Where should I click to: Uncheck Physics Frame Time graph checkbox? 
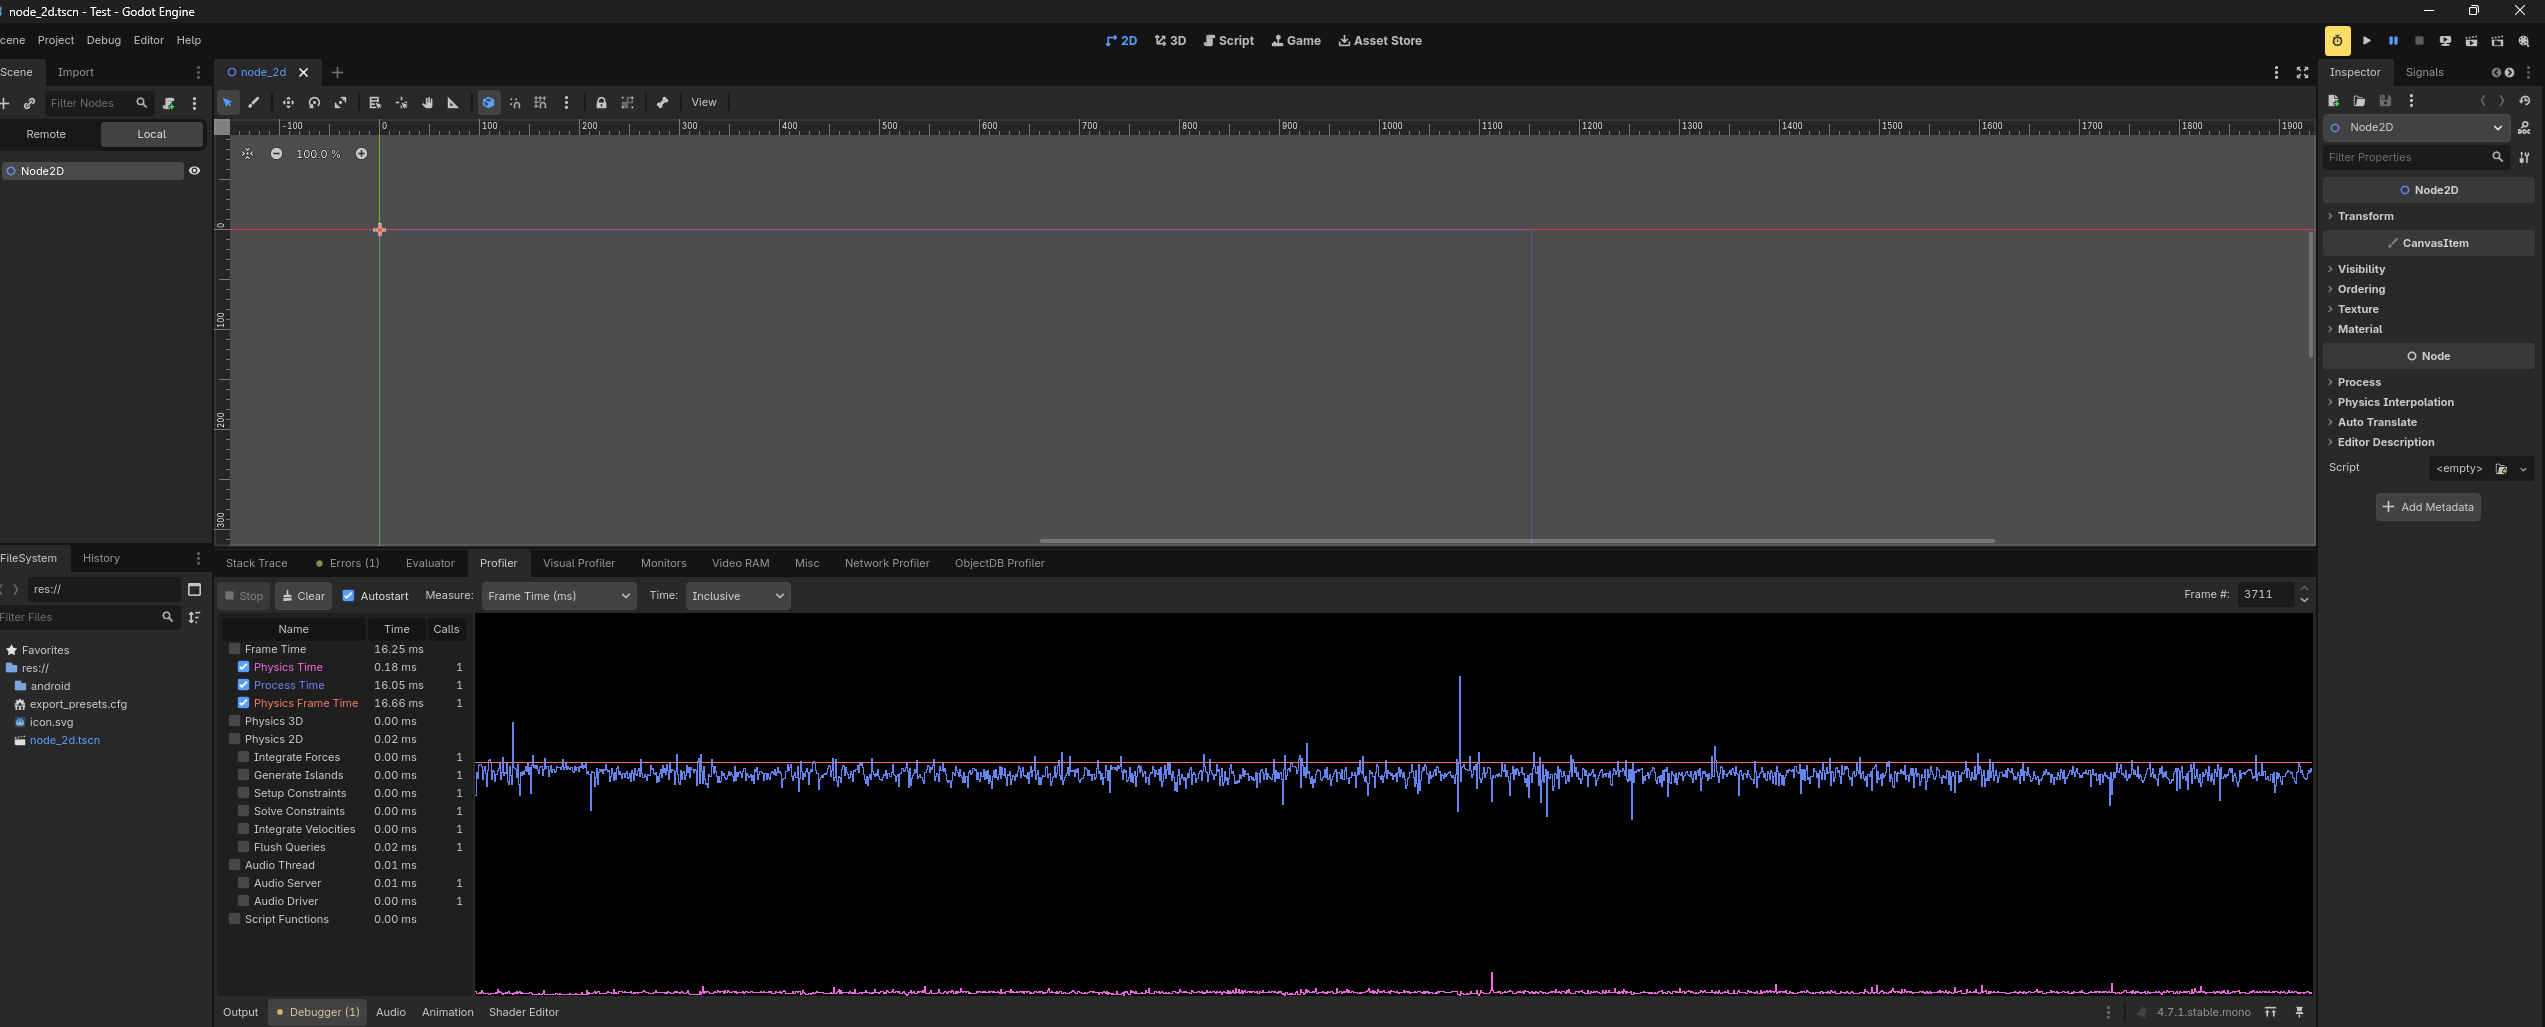243,703
